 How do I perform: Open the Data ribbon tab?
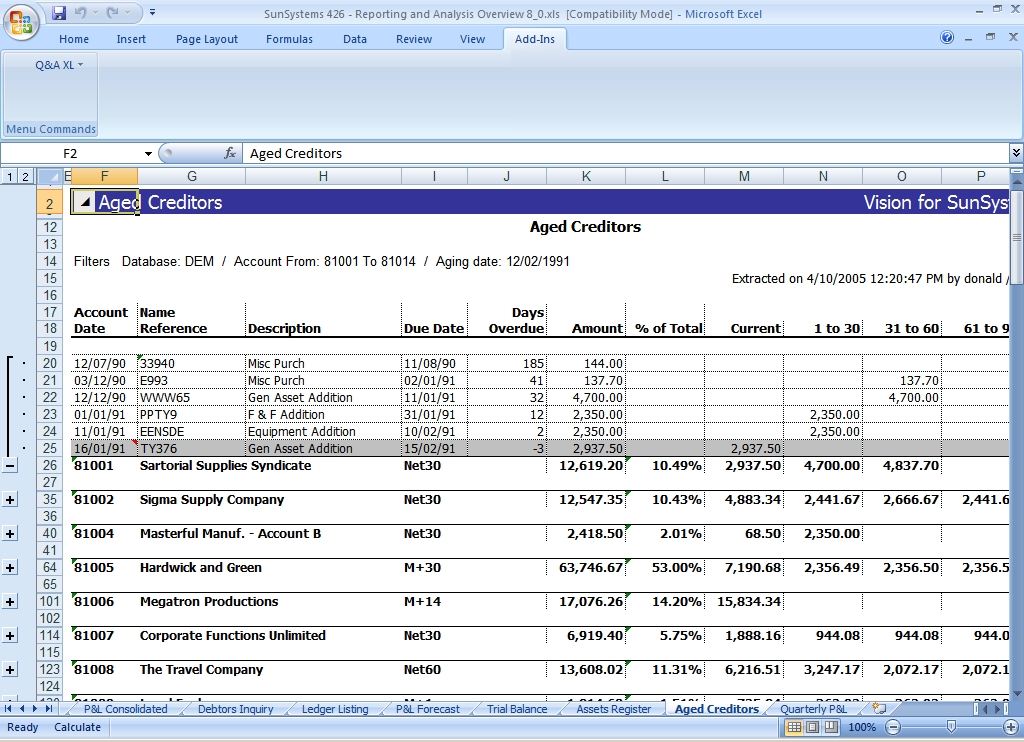(x=355, y=39)
